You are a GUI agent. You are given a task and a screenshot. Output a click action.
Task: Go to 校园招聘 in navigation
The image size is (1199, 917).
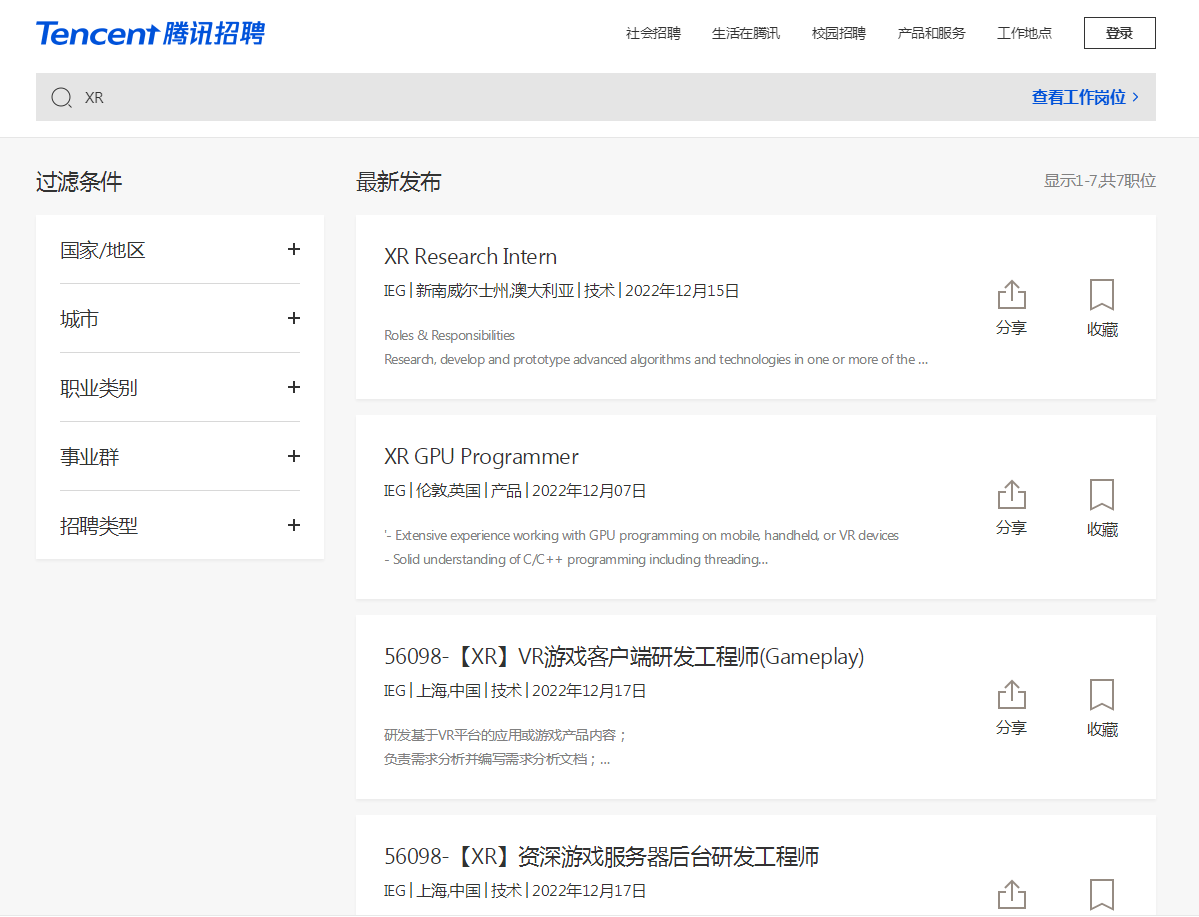click(x=838, y=33)
